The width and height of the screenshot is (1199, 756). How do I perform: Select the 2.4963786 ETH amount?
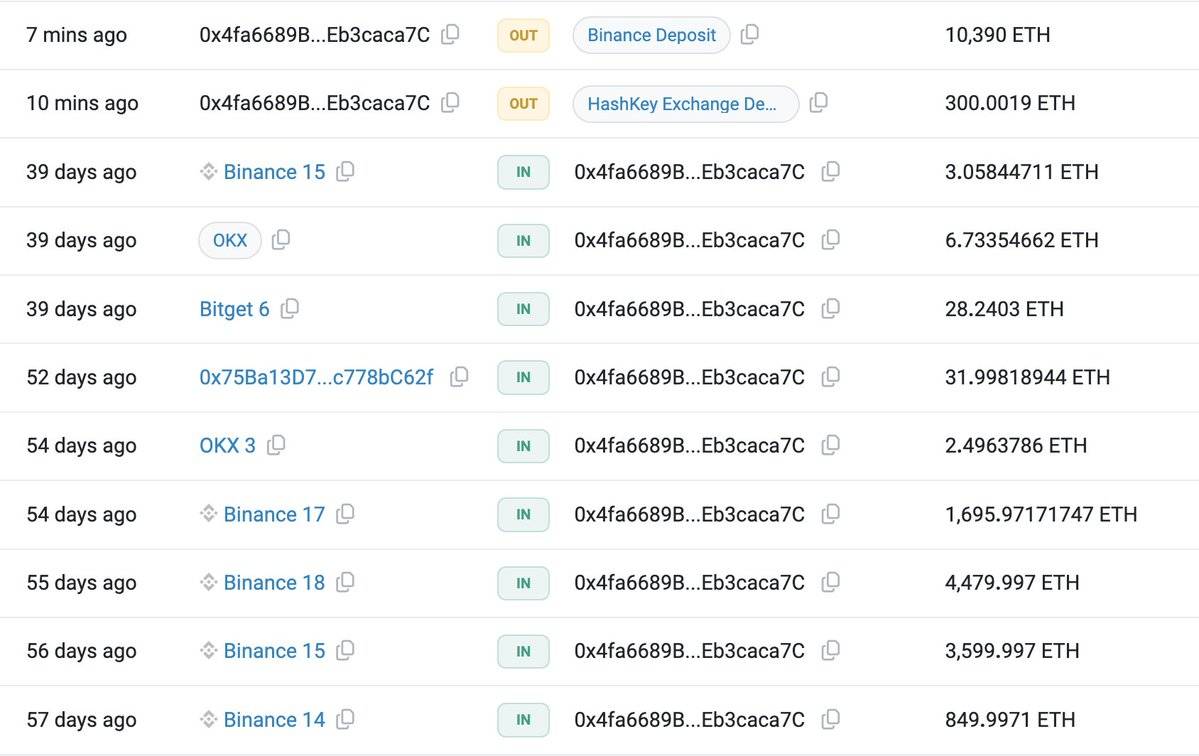pos(1015,446)
